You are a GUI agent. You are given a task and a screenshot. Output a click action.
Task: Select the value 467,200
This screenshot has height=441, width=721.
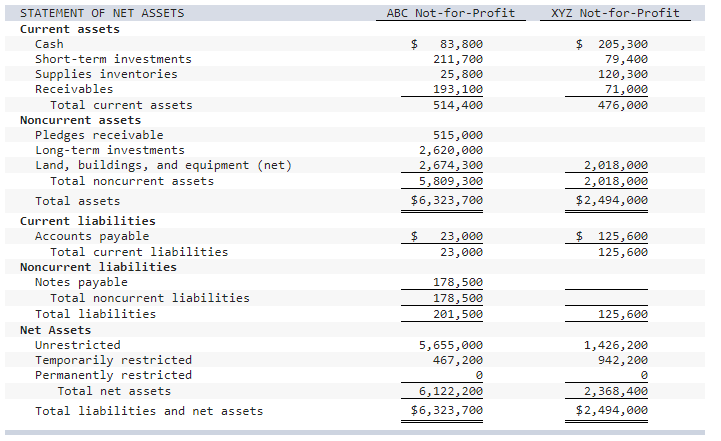tap(458, 360)
